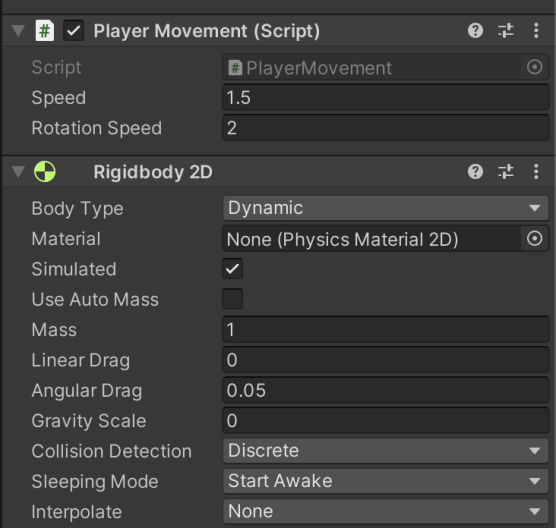Viewport: 556px width, 528px height.
Task: Open help for Player Movement script
Action: click(475, 31)
